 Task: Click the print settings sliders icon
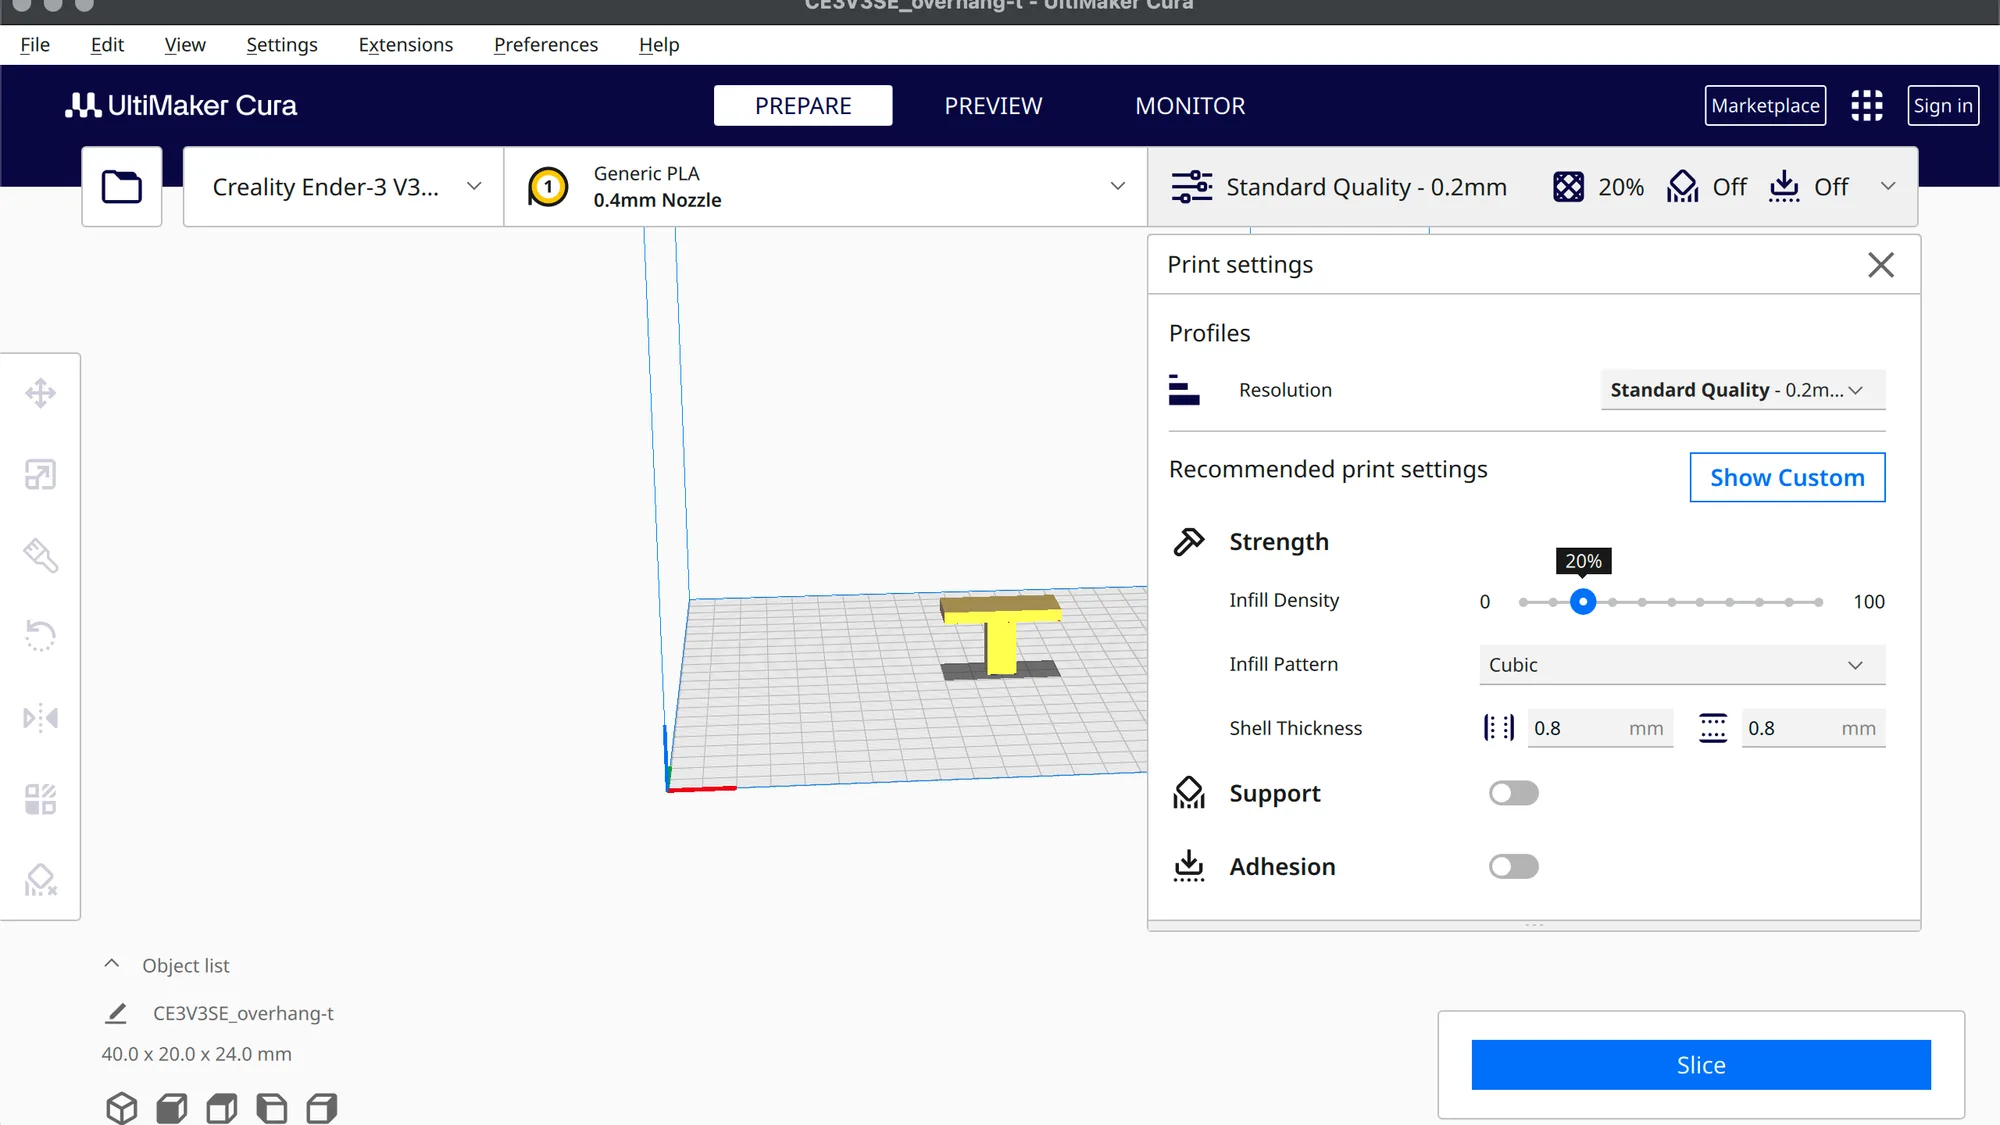click(1191, 187)
